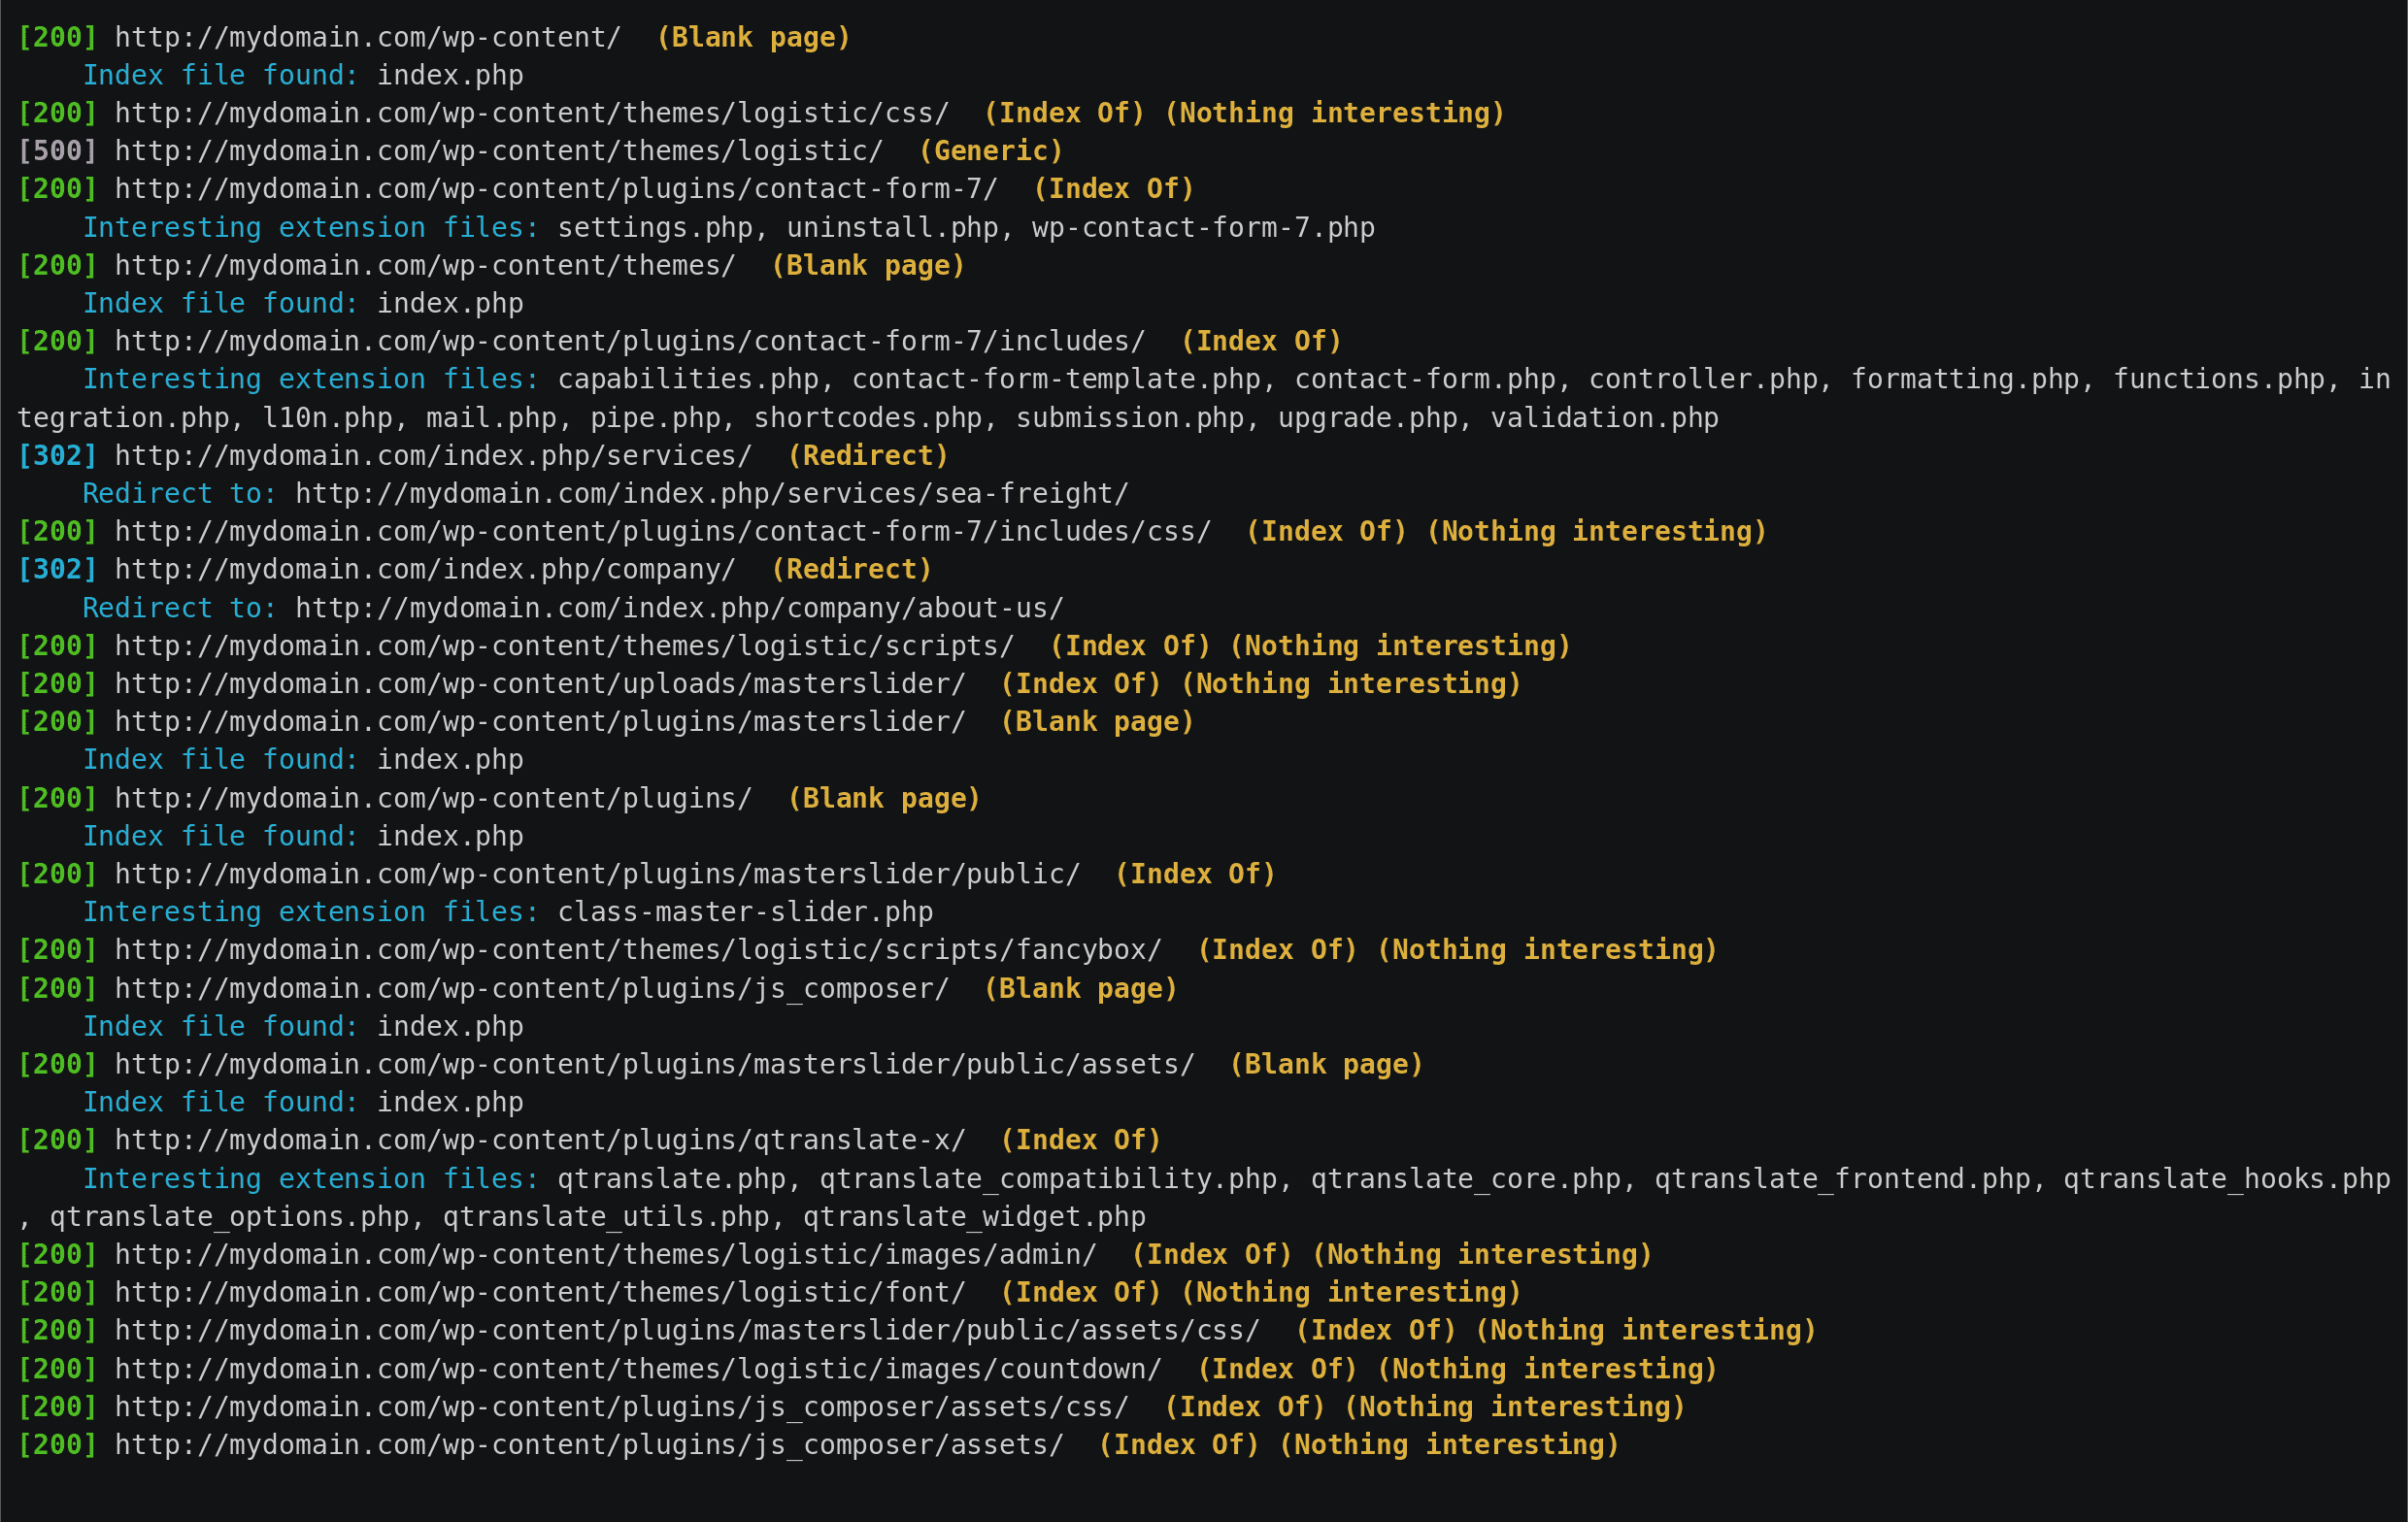This screenshot has height=1522, width=2408.
Task: Open the services/sea-freight/ redirect target URL
Action: (712, 494)
